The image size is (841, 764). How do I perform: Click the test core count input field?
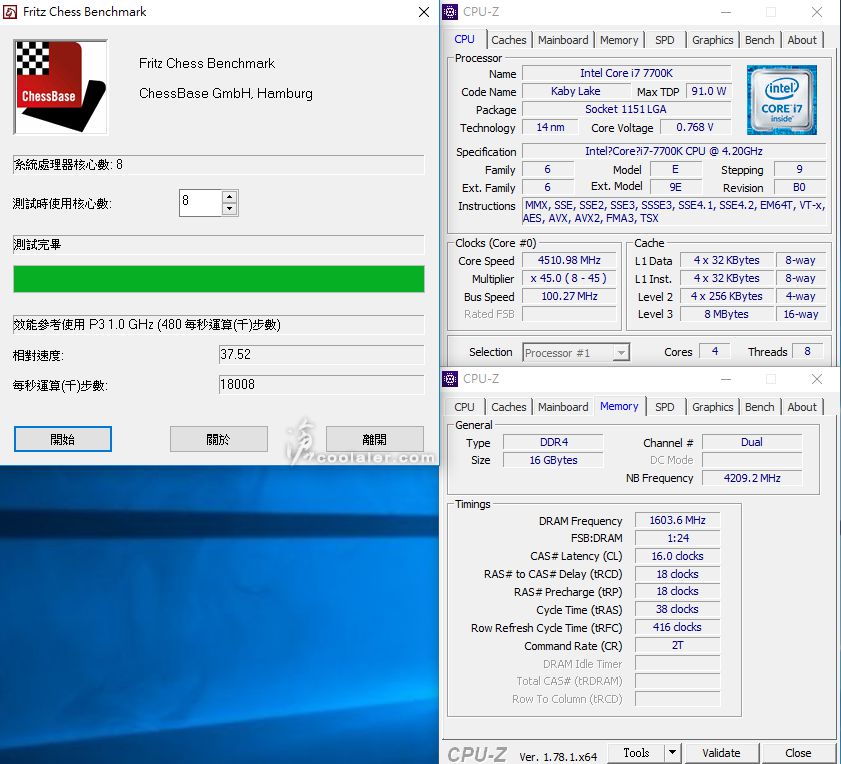coord(201,203)
